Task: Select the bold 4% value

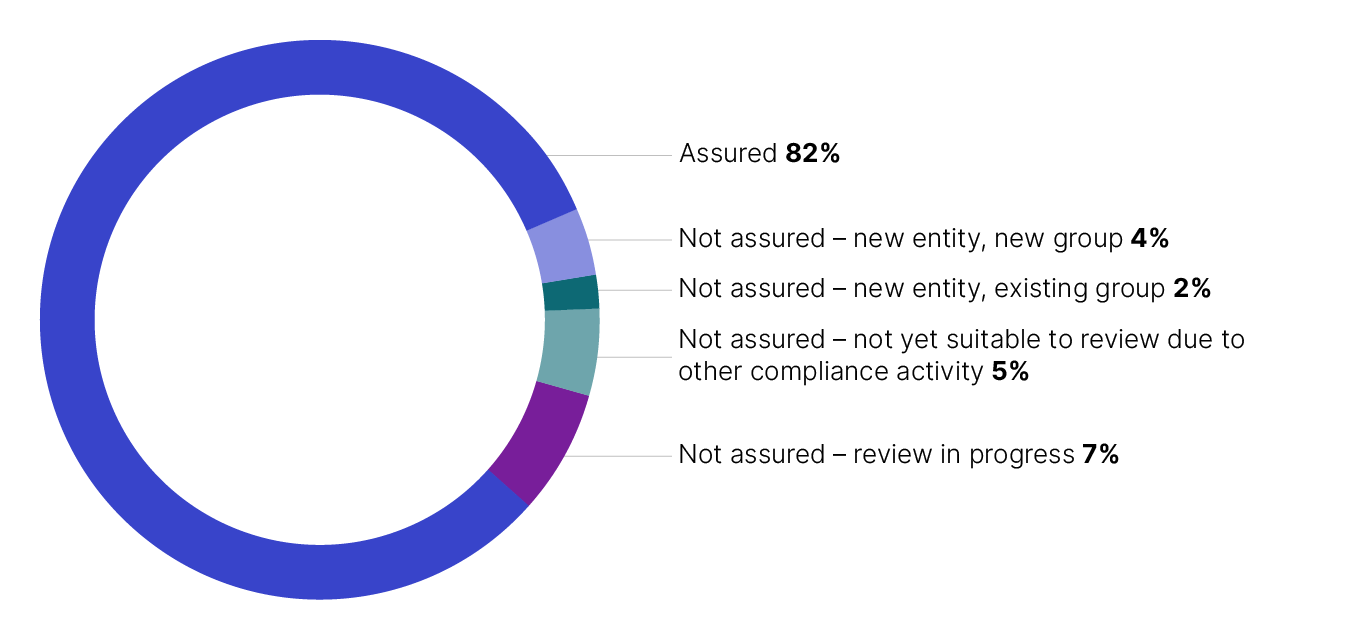Action: [1149, 239]
